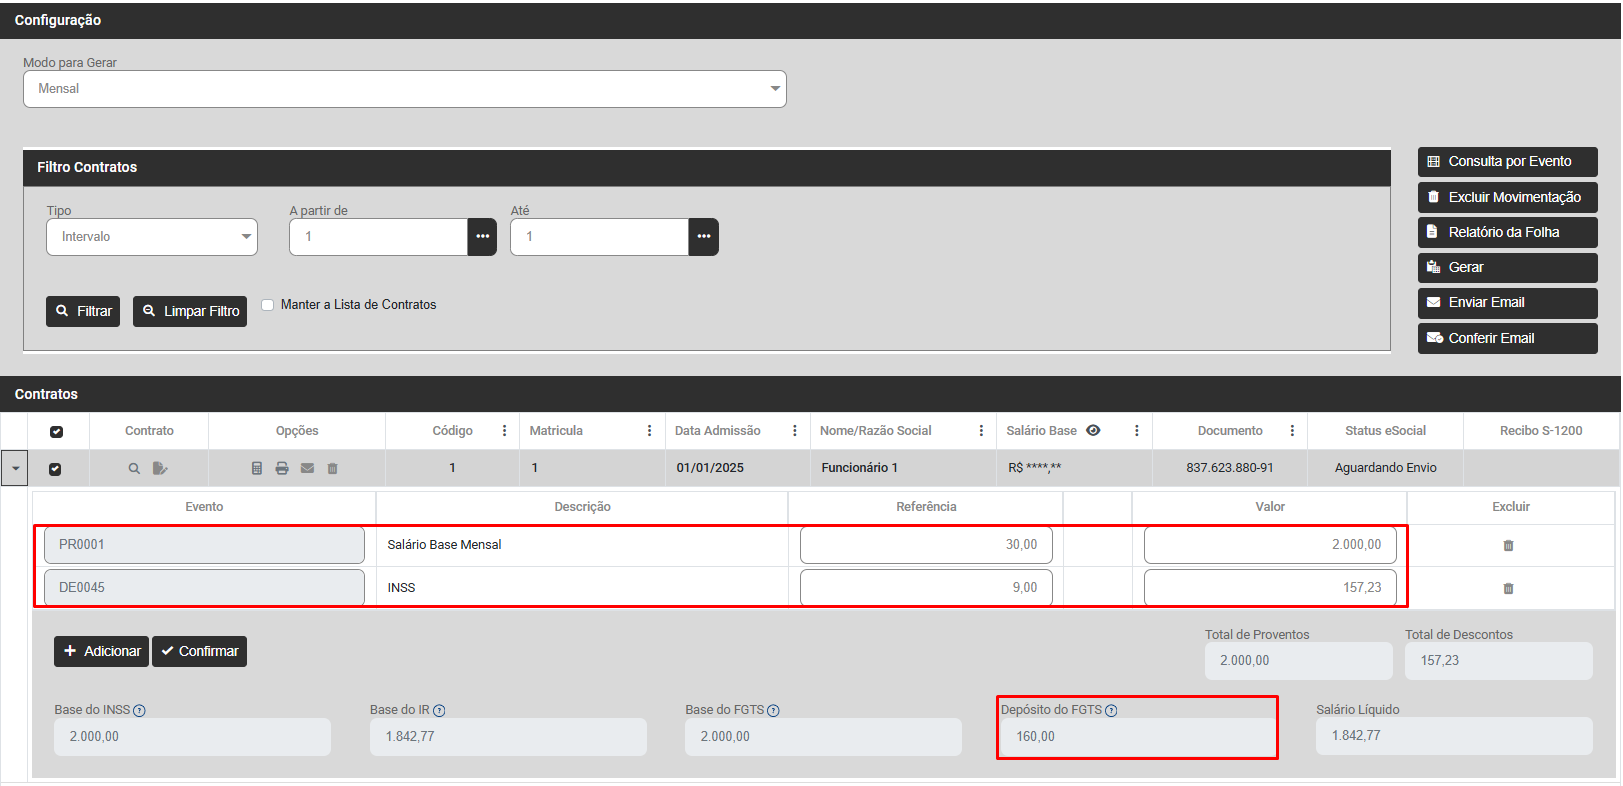
Task: Click the magnifier icon in the Contrato column
Action: tap(134, 468)
